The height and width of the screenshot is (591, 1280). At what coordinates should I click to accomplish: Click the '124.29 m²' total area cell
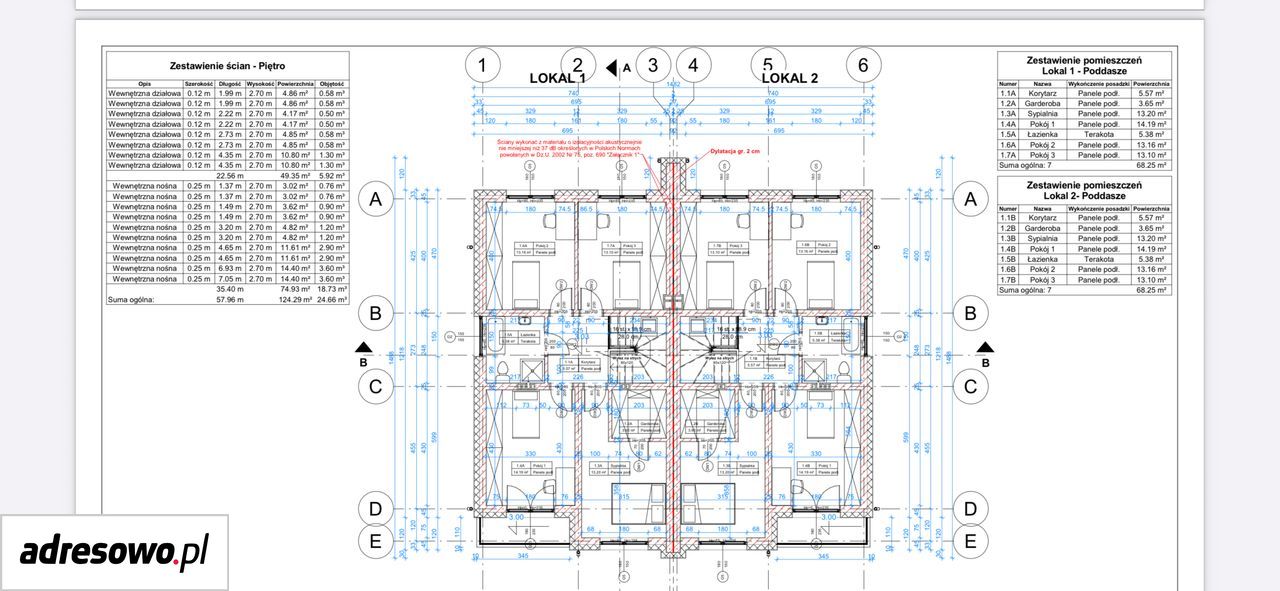296,299
